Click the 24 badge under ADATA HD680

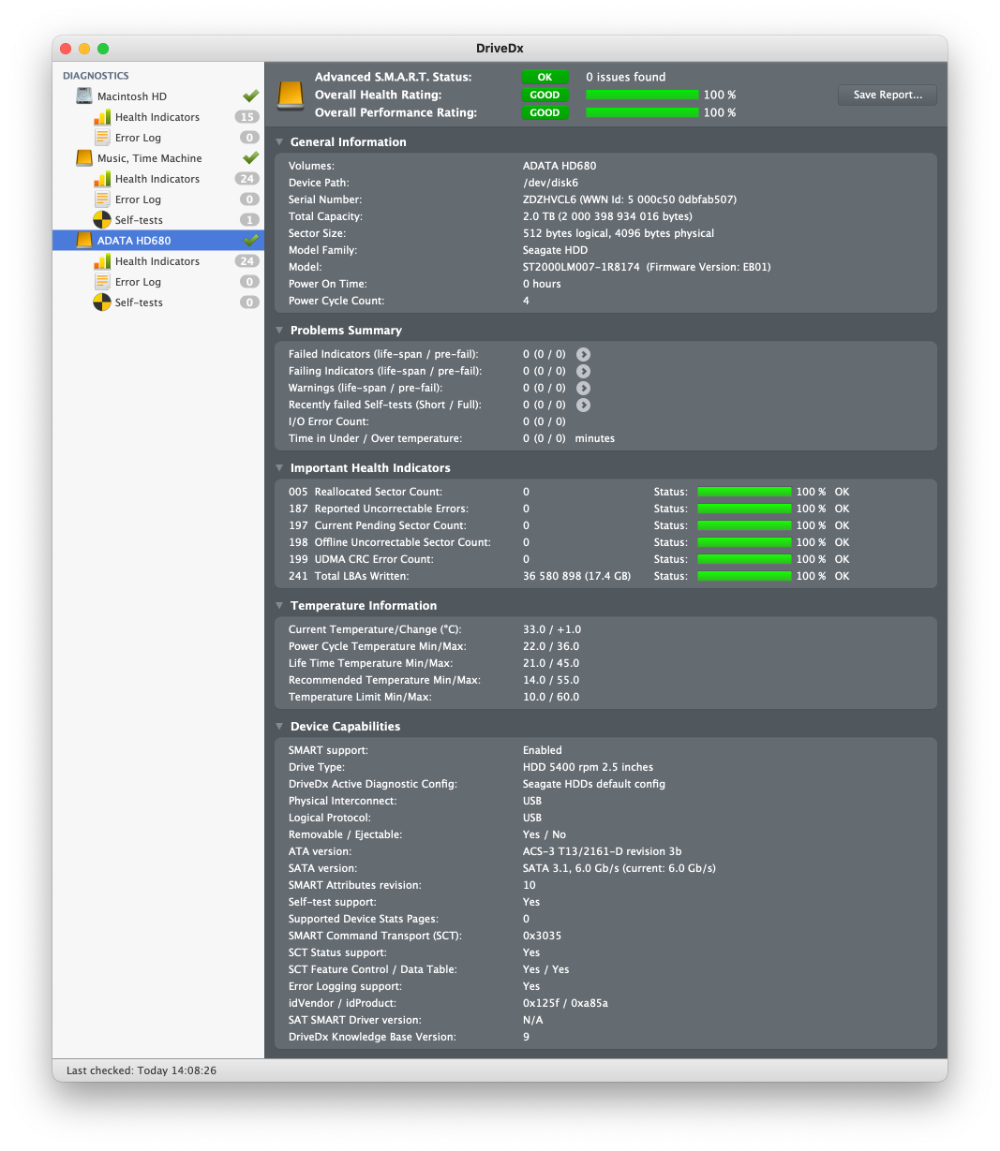coord(247,261)
